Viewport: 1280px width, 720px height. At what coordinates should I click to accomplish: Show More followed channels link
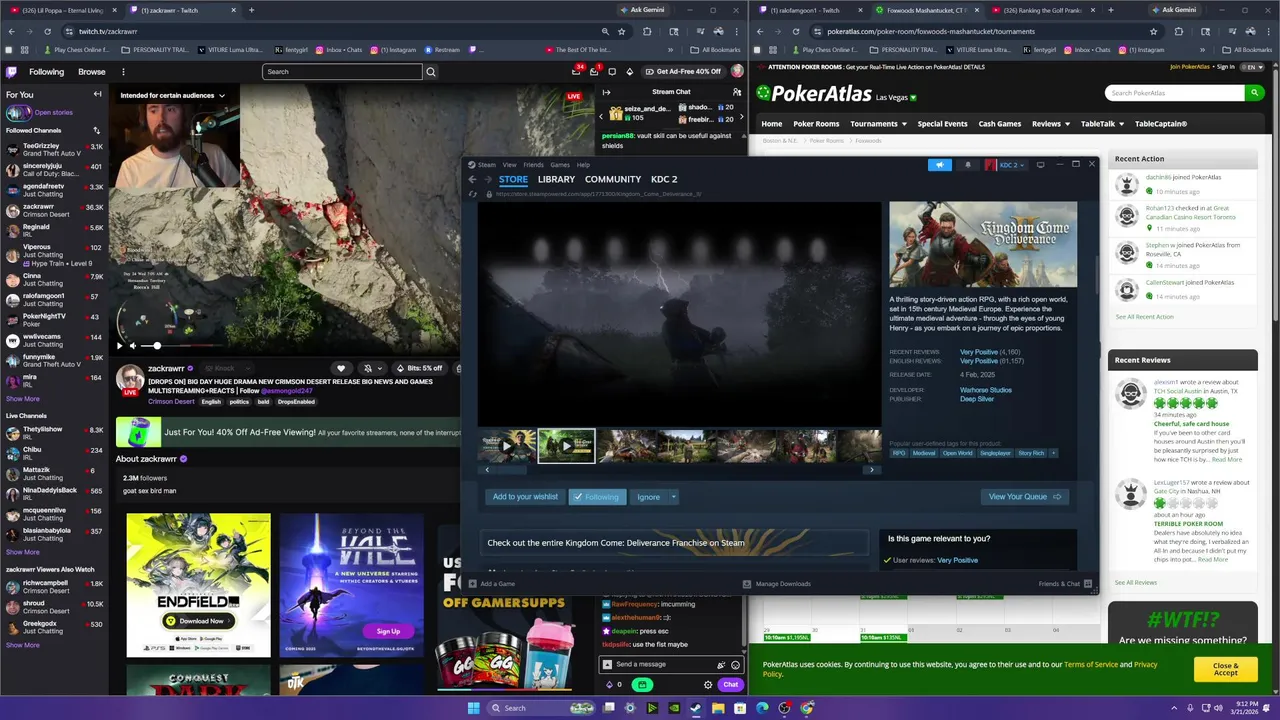coord(23,399)
